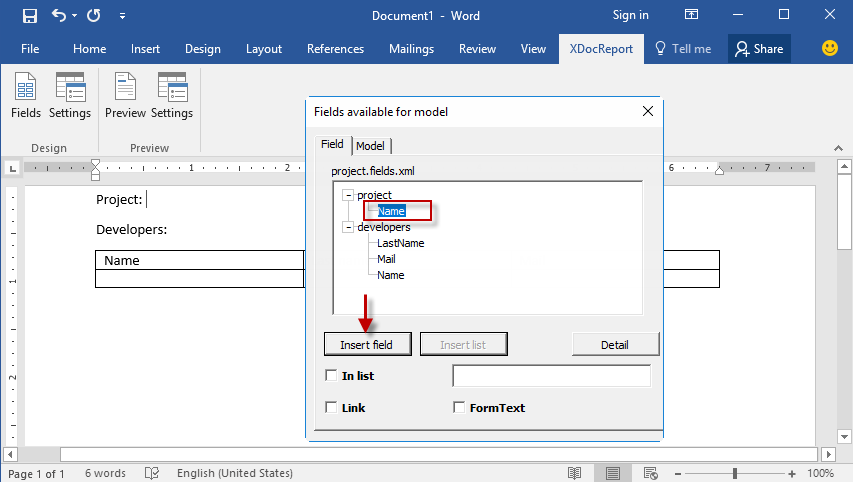Image resolution: width=853 pixels, height=482 pixels.
Task: Toggle the Link checkbox
Action: click(x=332, y=408)
